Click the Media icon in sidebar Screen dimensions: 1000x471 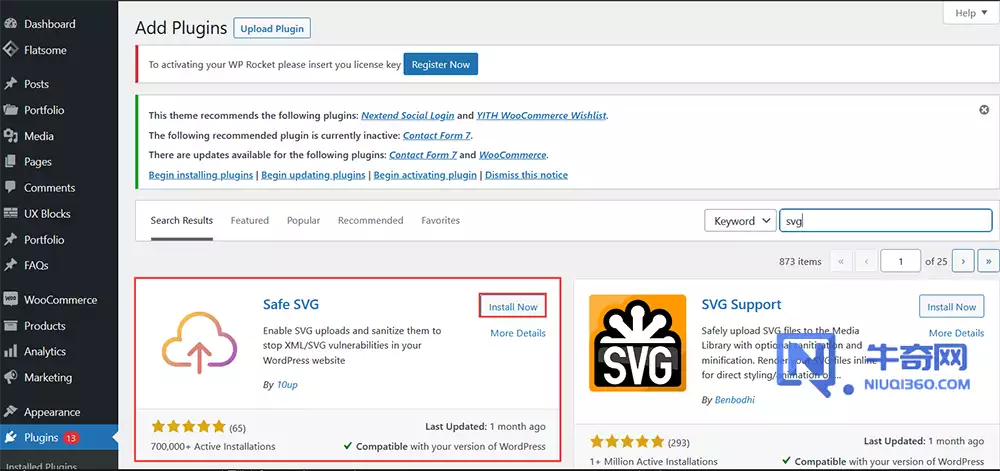[x=10, y=136]
